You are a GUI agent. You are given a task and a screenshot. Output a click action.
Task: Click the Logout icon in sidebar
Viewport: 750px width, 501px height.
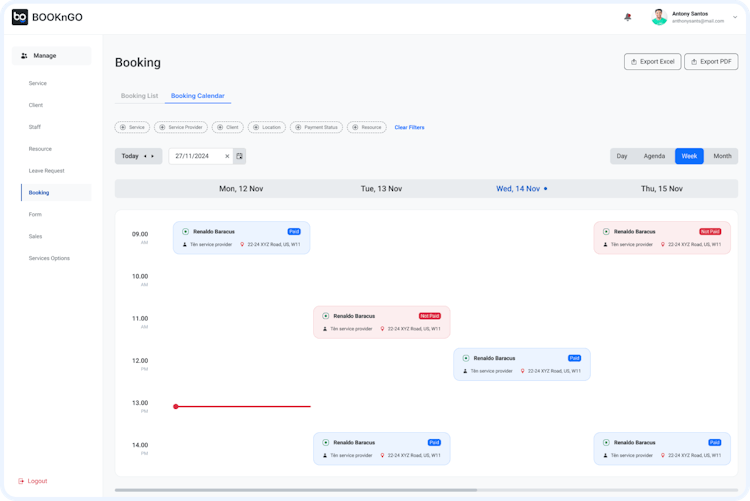click(x=21, y=481)
